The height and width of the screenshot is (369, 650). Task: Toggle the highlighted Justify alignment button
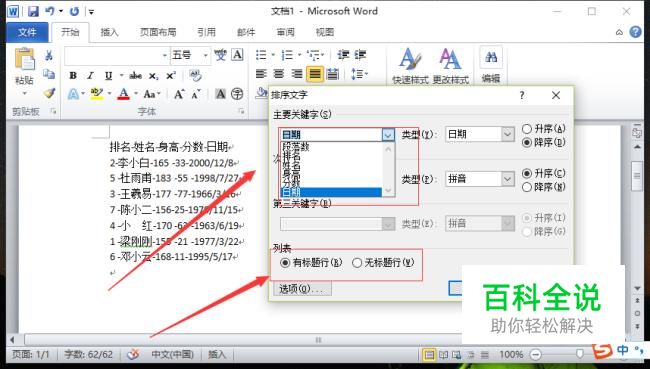pyautogui.click(x=315, y=74)
